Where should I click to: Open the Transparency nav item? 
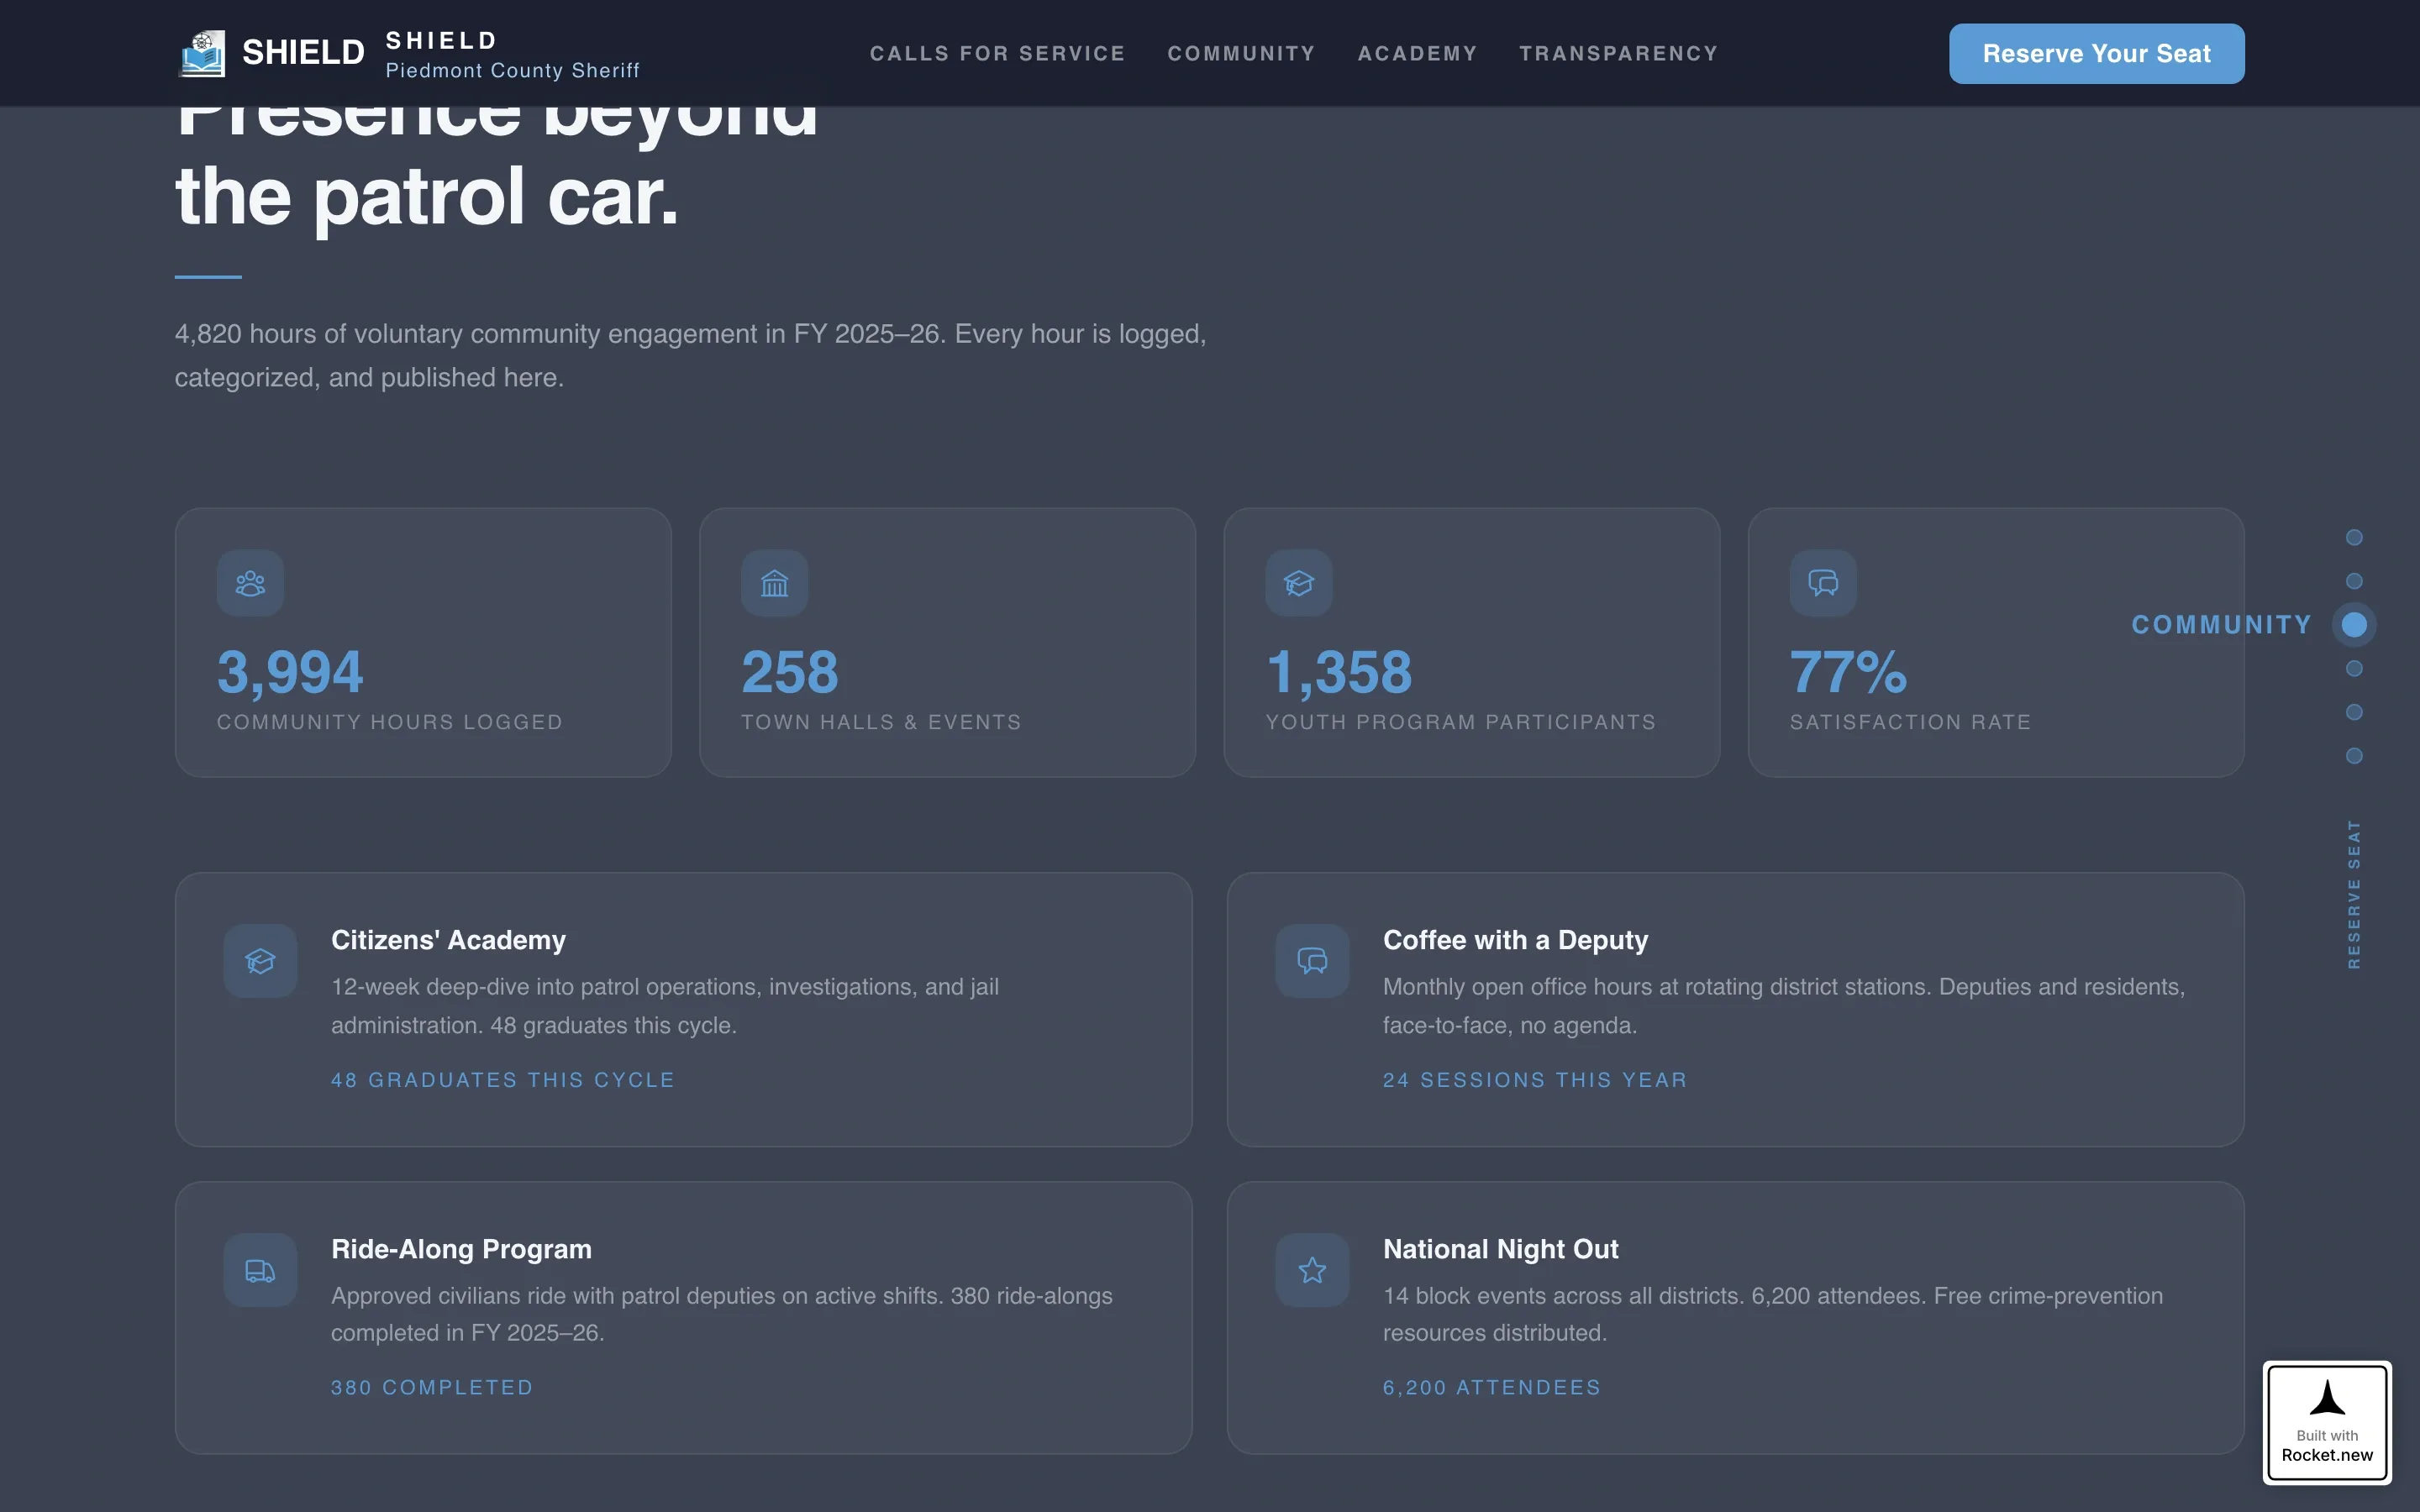[1618, 54]
